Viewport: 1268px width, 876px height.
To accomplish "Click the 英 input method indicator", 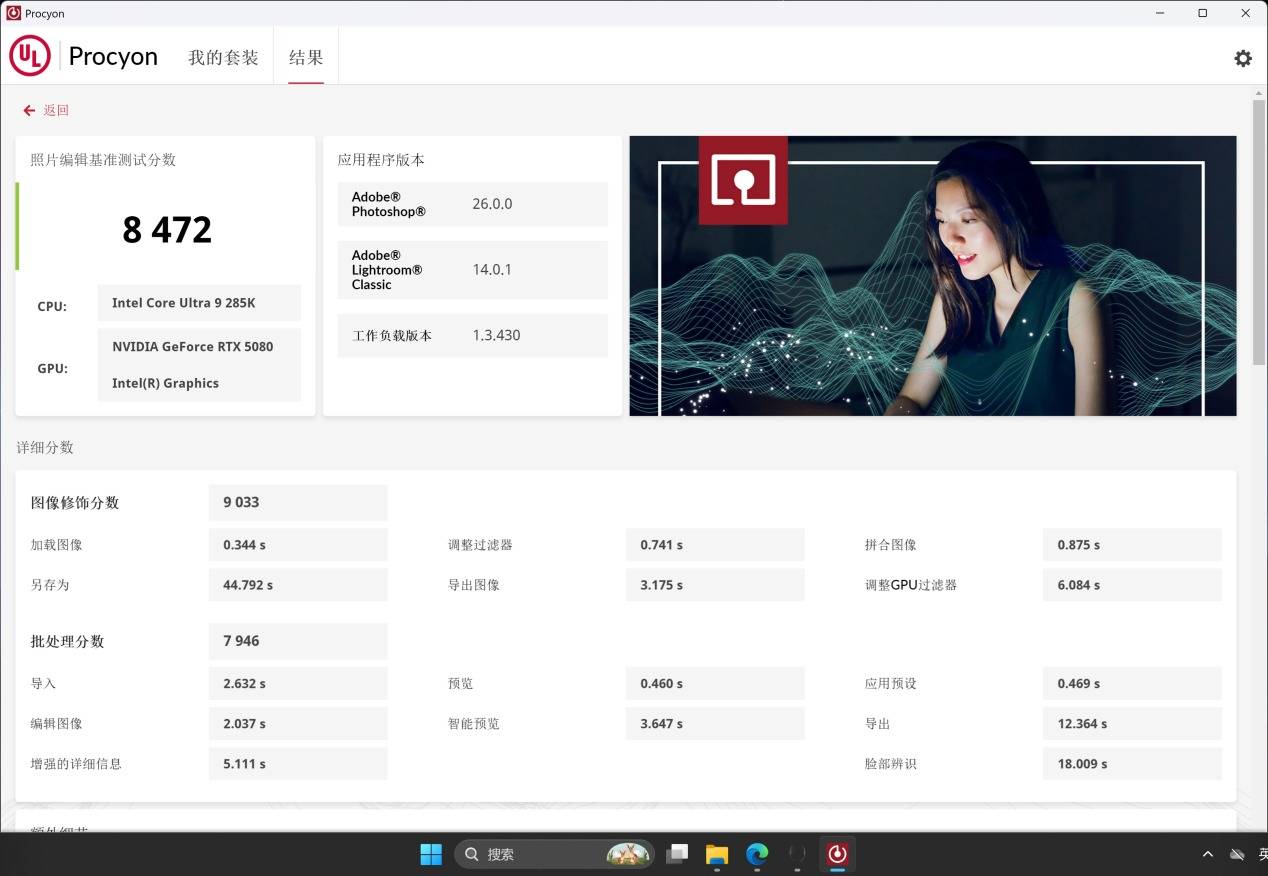I will pos(1262,854).
